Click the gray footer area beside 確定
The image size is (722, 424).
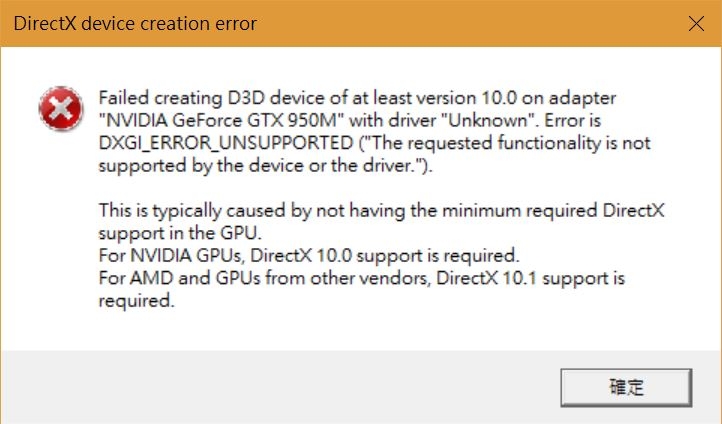coord(276,387)
